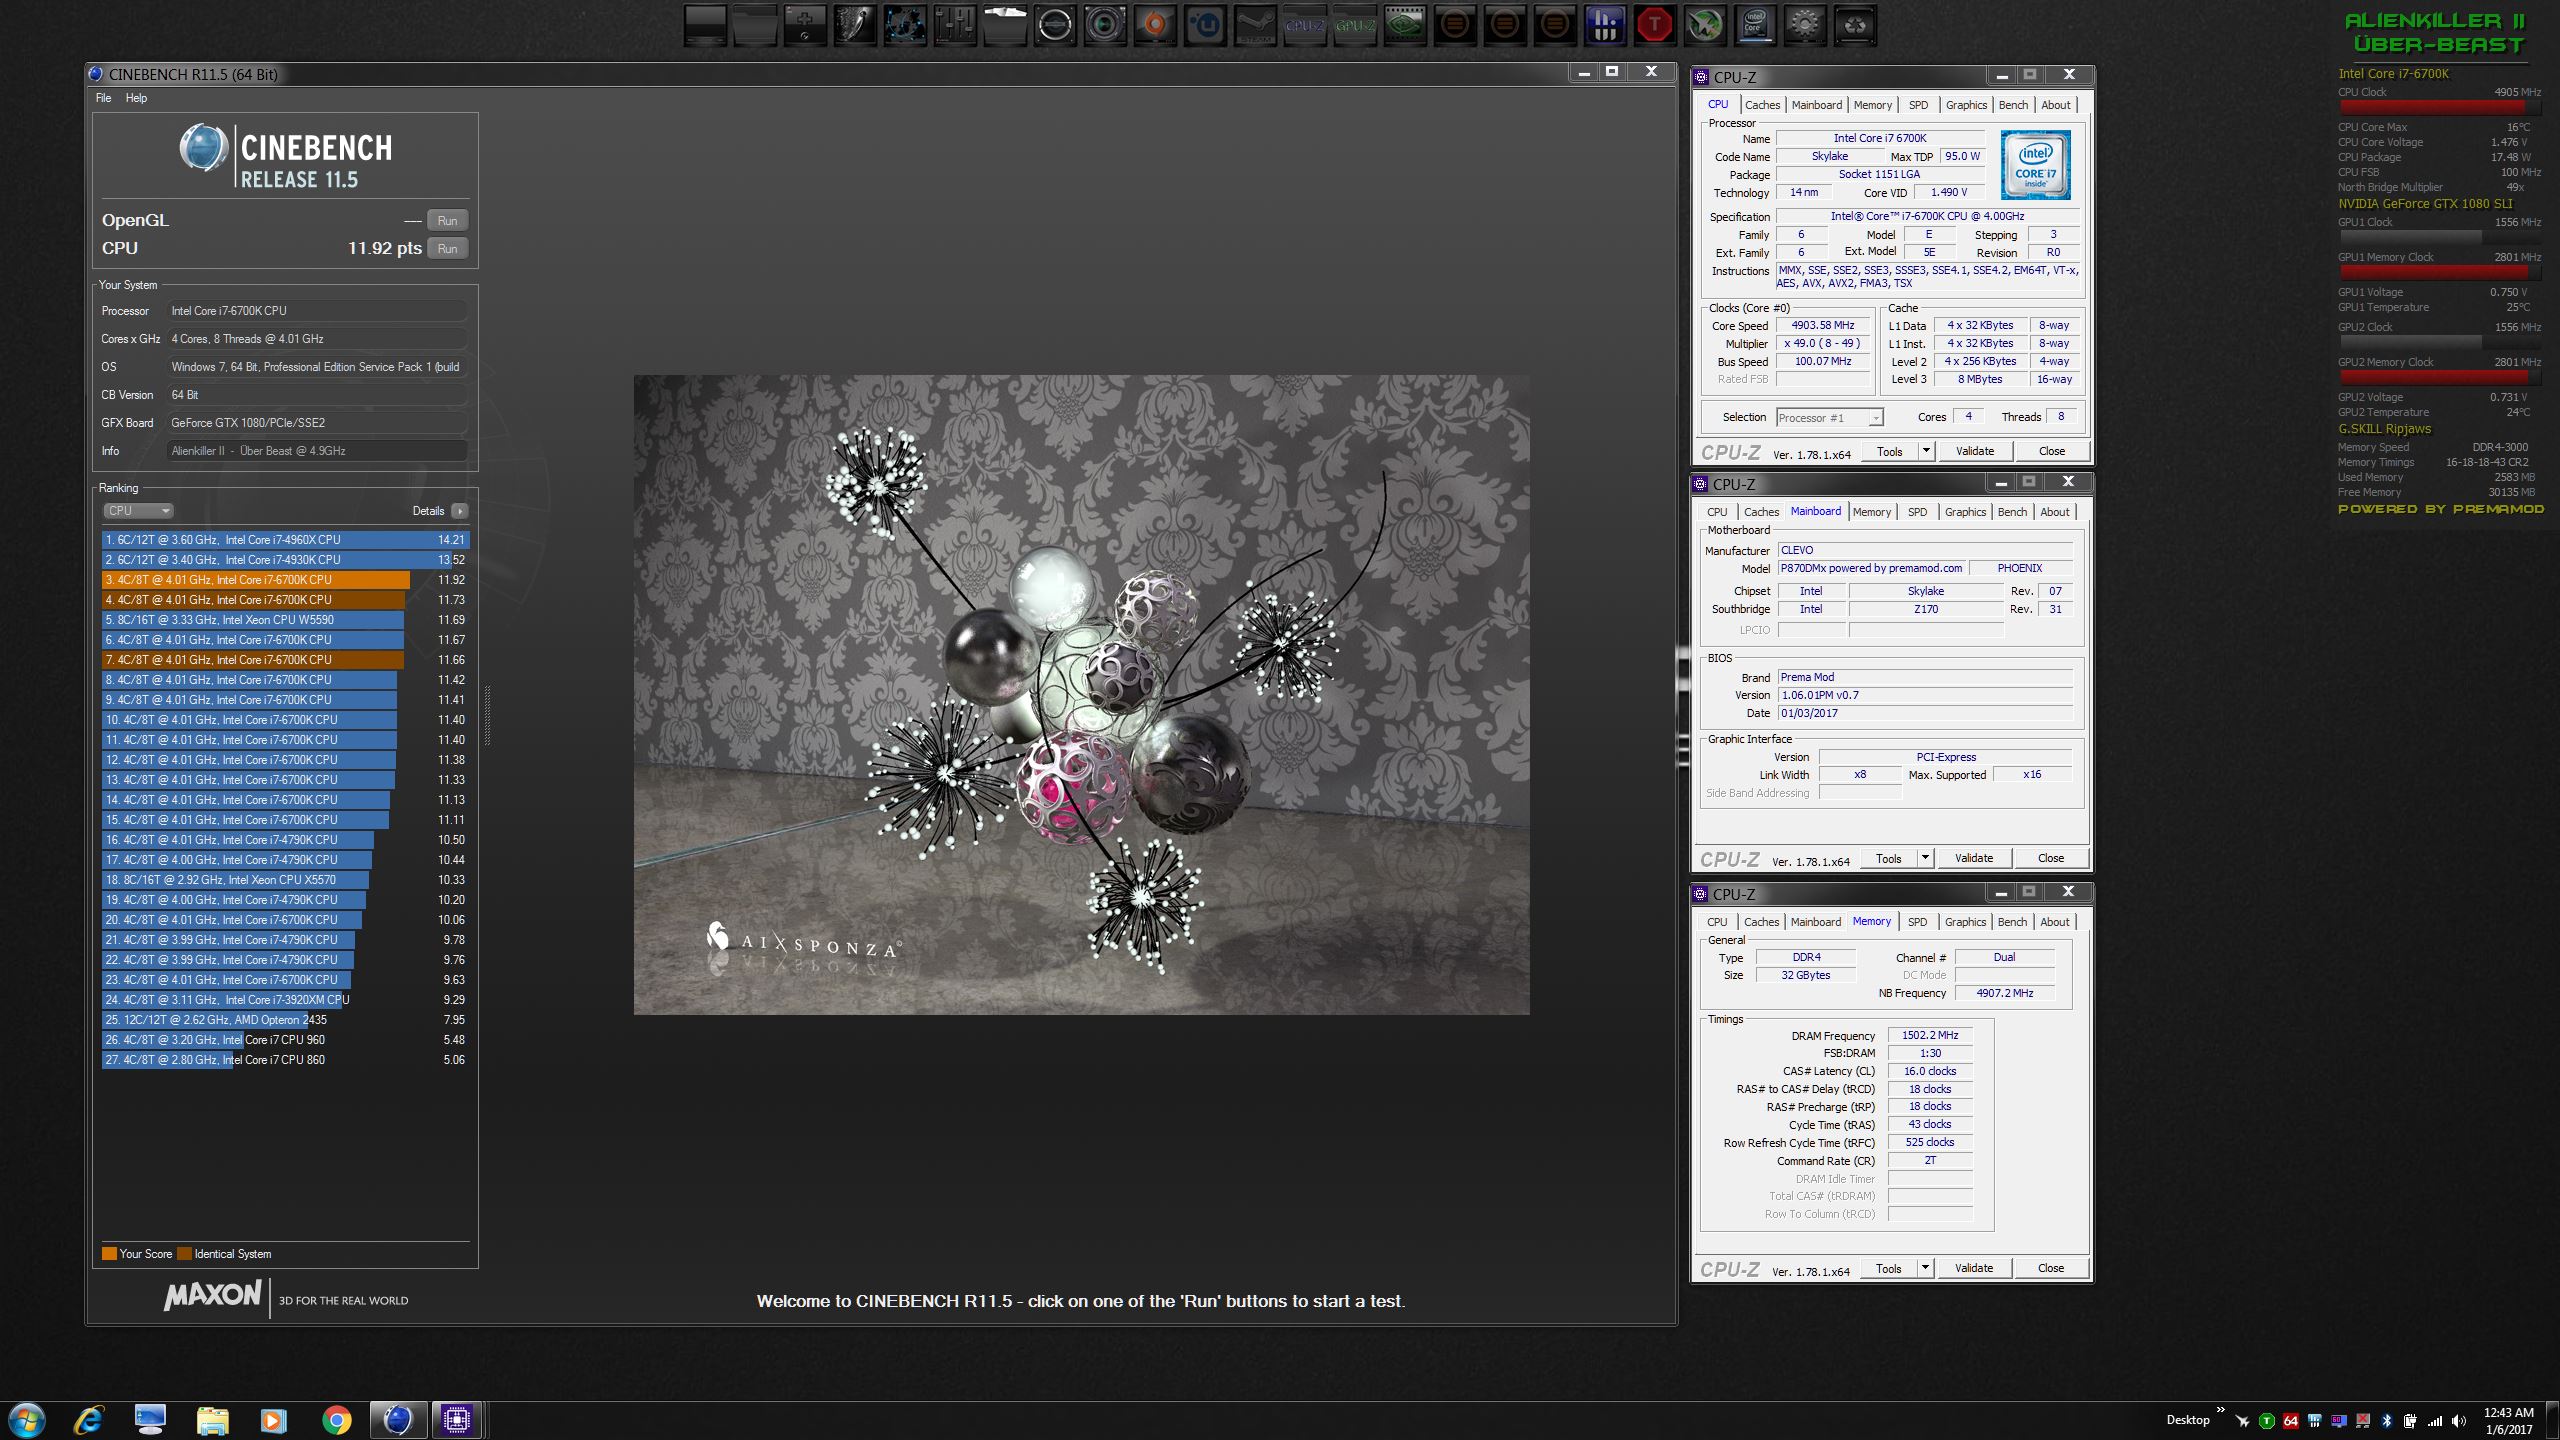This screenshot has width=2560, height=1440.
Task: Switch to CPU-Z taskbar button
Action: [x=457, y=1420]
